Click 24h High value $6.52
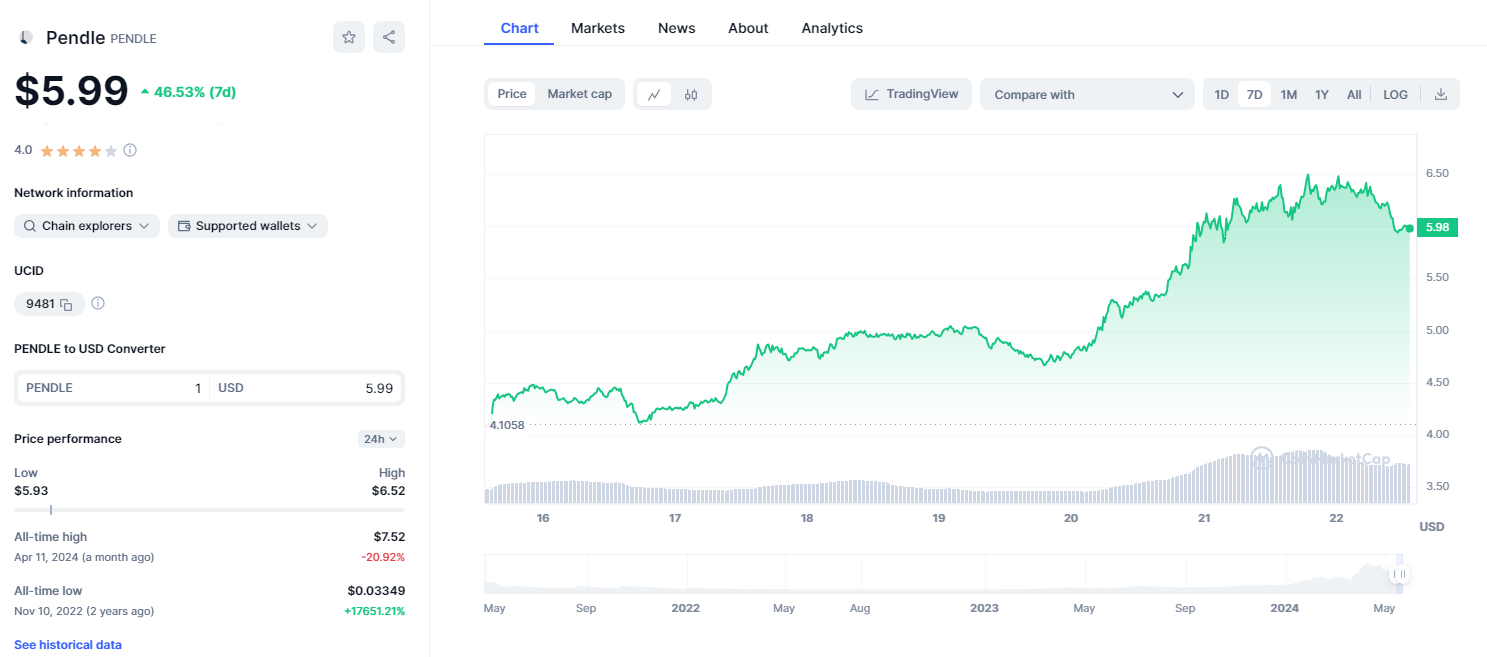 388,491
